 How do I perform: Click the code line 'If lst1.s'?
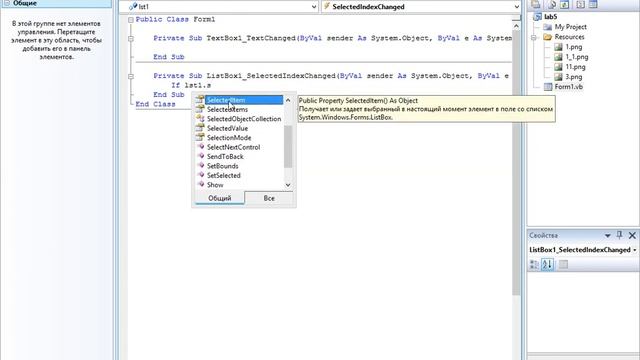point(191,85)
